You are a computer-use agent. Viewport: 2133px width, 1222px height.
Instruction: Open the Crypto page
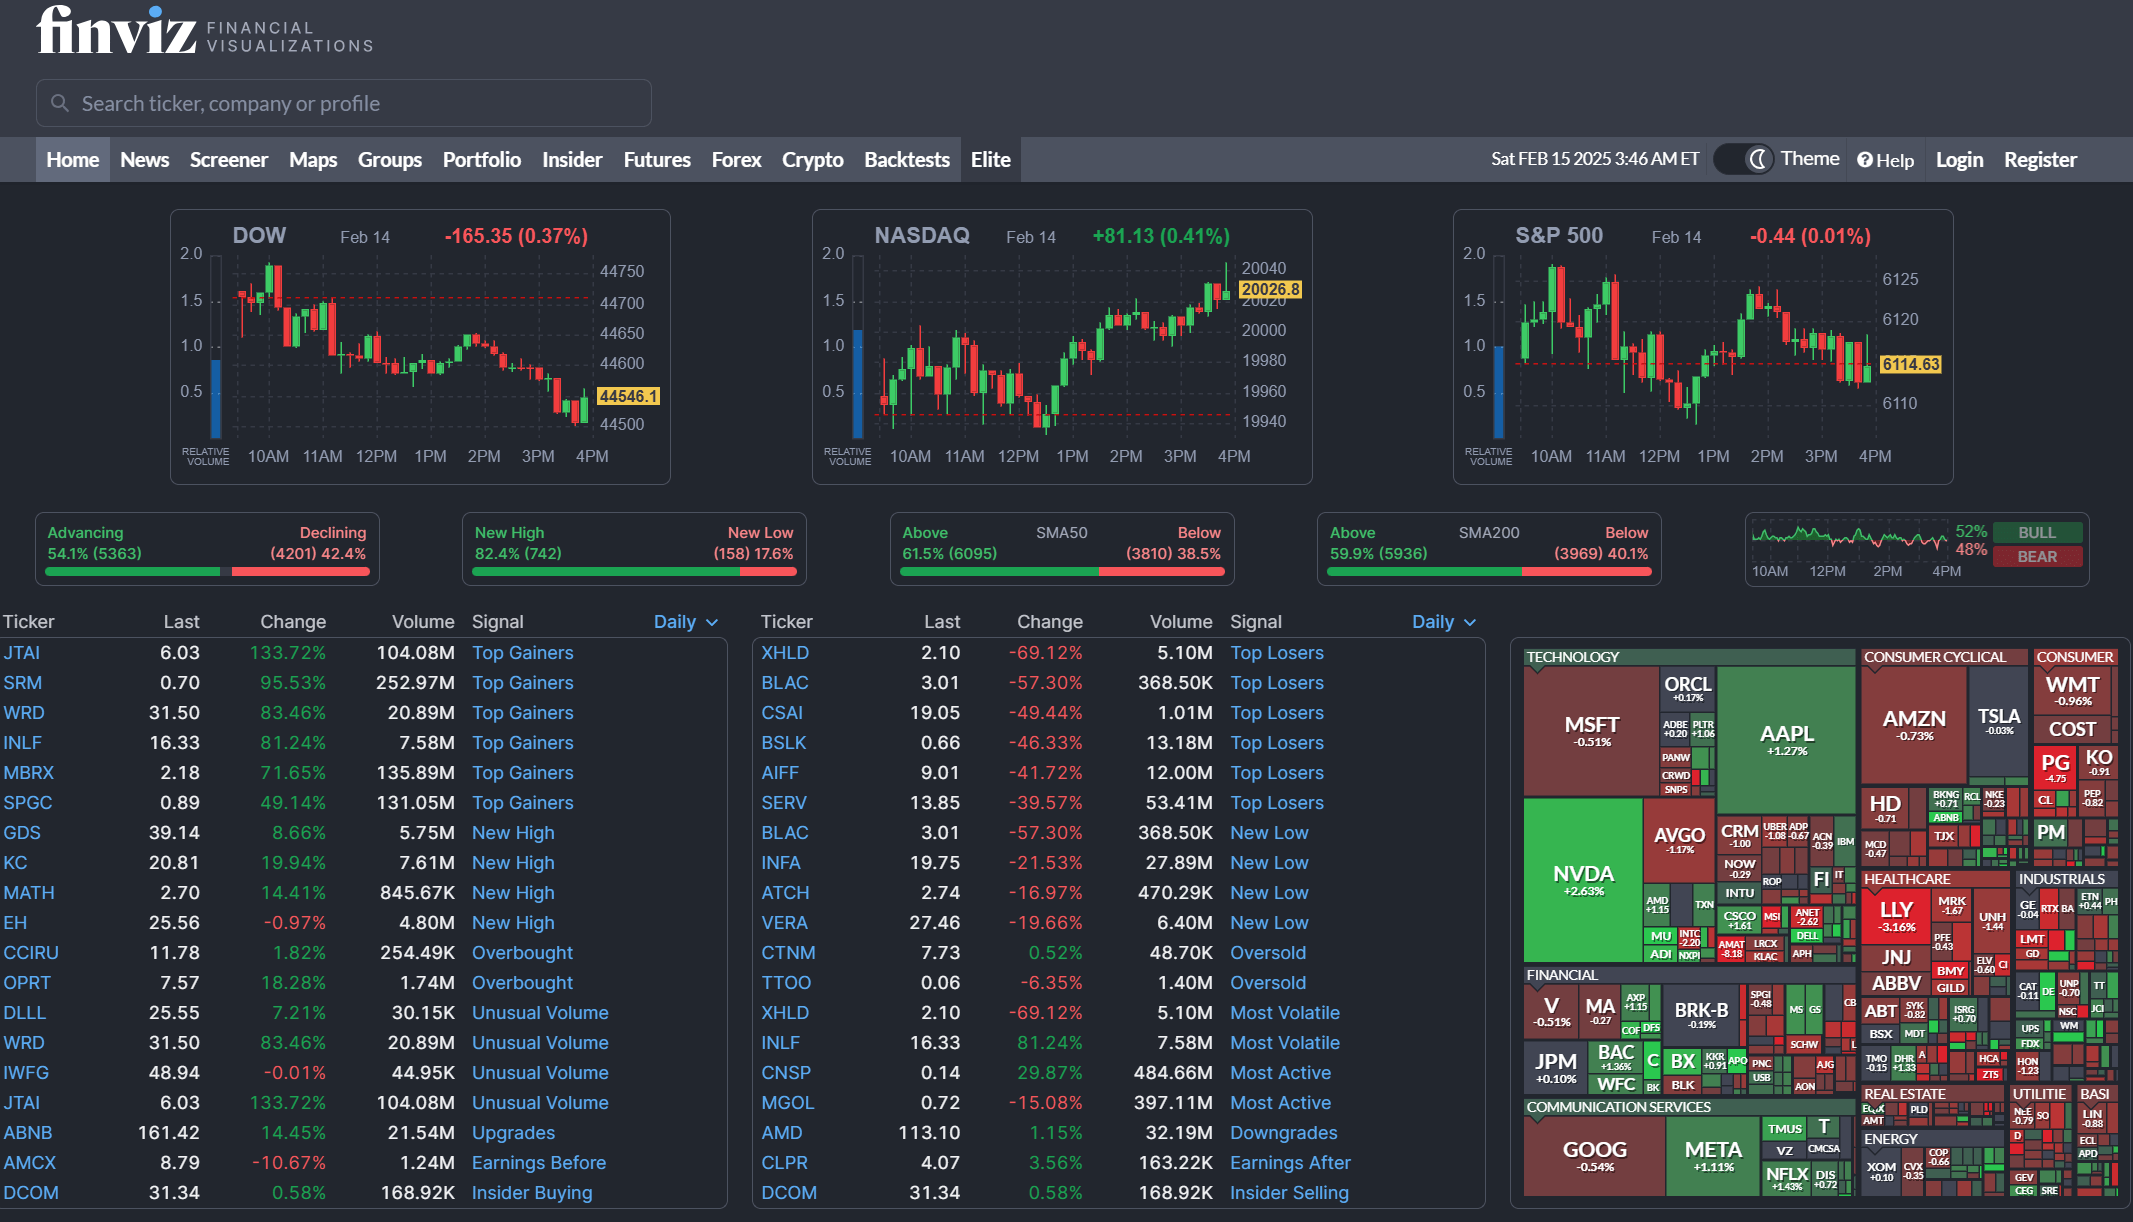813,160
